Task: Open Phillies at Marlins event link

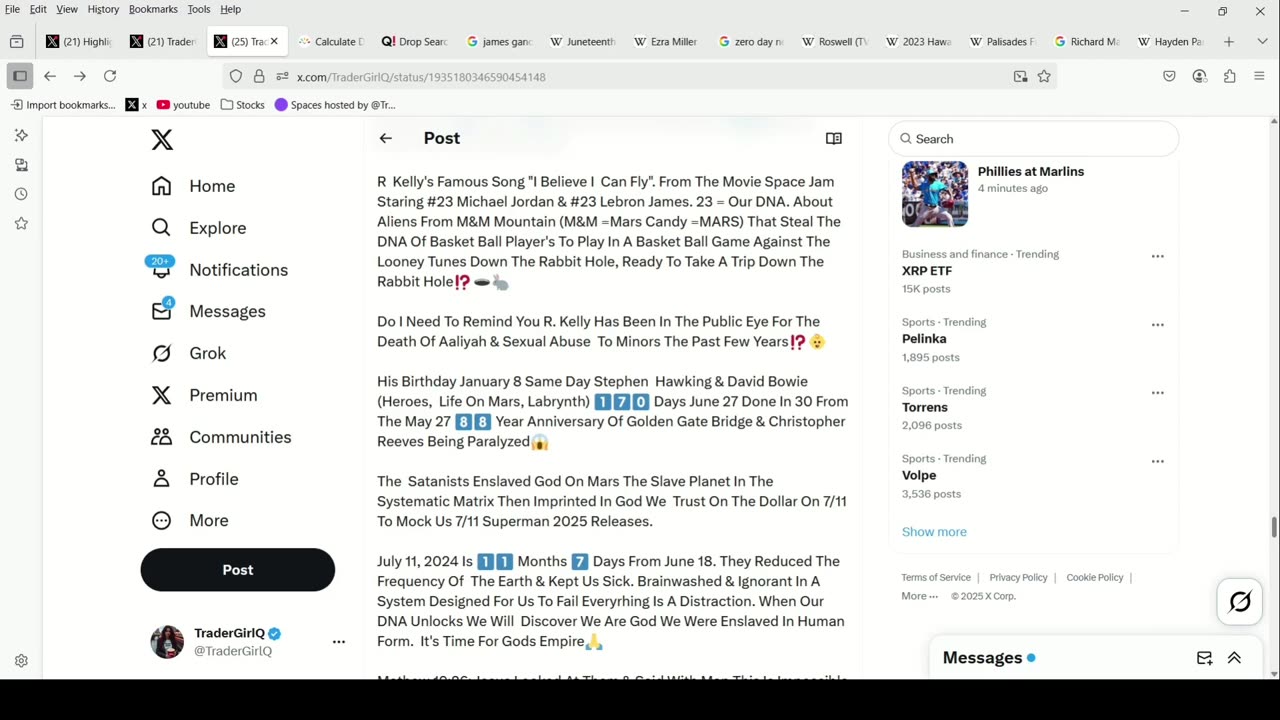Action: 1030,172
